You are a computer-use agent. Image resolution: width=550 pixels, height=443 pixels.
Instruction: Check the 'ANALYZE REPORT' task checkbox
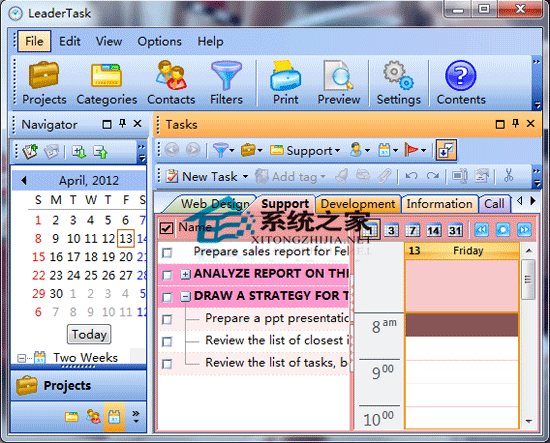click(x=167, y=275)
